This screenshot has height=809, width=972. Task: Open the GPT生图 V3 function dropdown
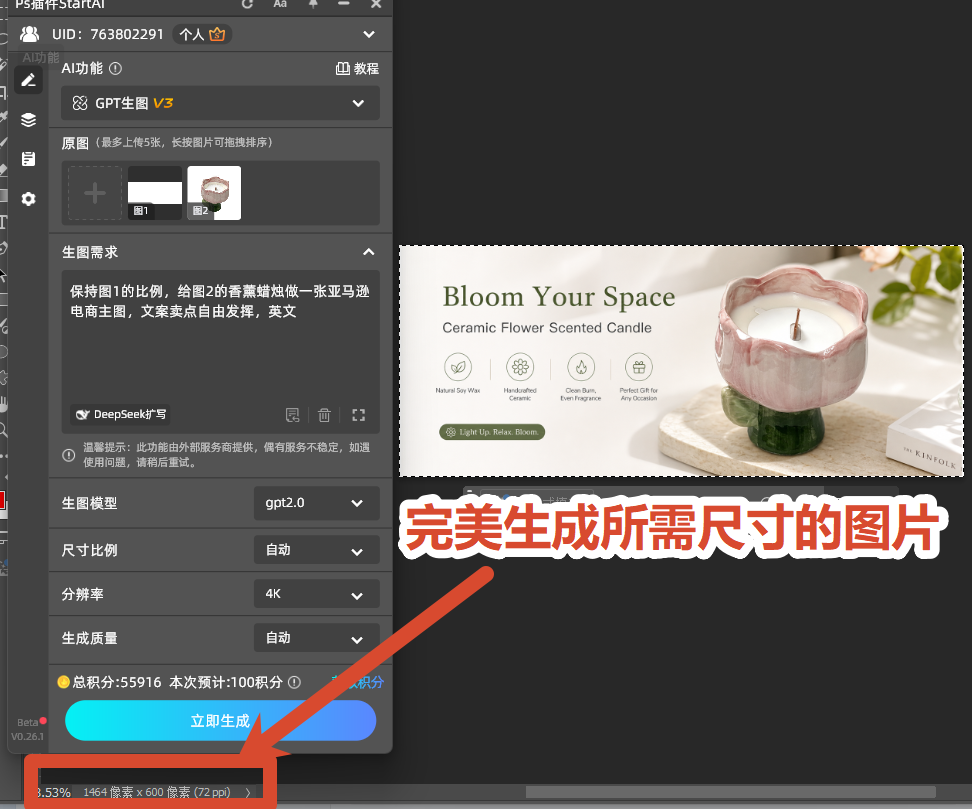220,103
